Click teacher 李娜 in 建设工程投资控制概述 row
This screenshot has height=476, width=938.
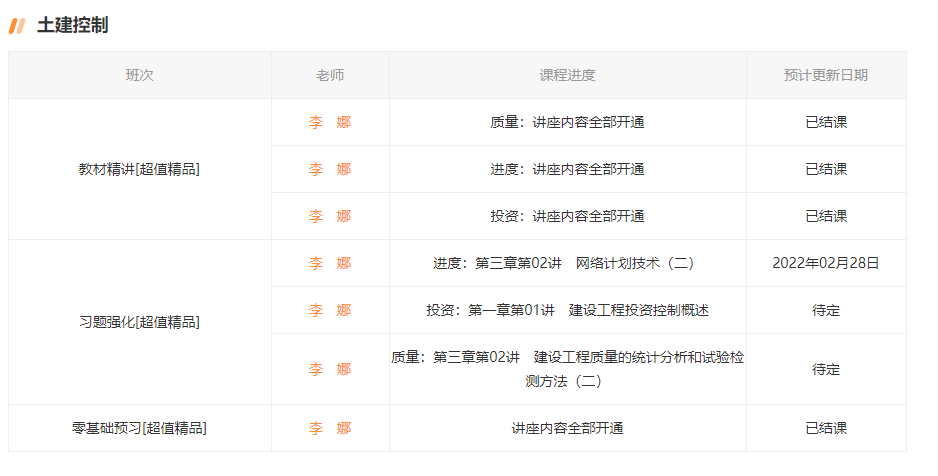[x=330, y=310]
